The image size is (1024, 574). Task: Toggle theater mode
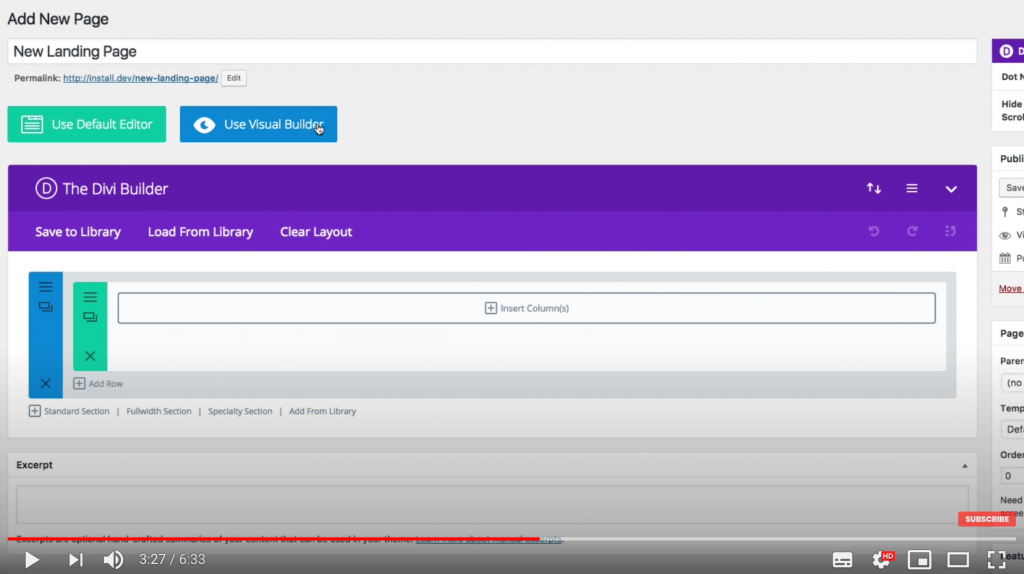click(x=958, y=560)
